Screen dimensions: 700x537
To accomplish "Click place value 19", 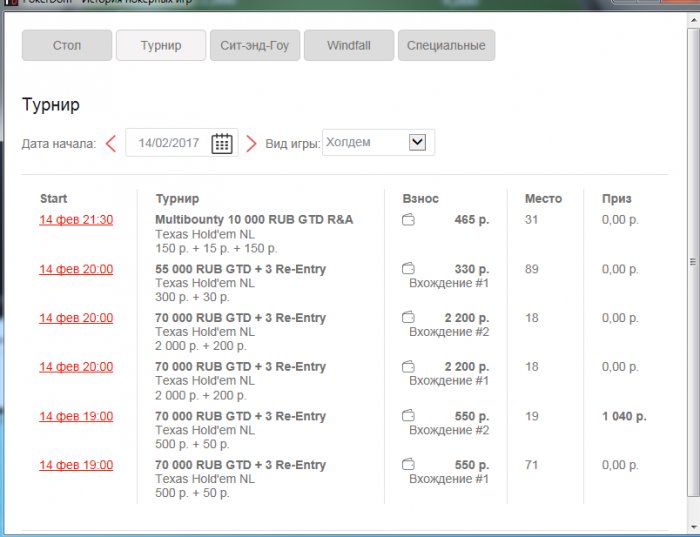I will coord(531,416).
